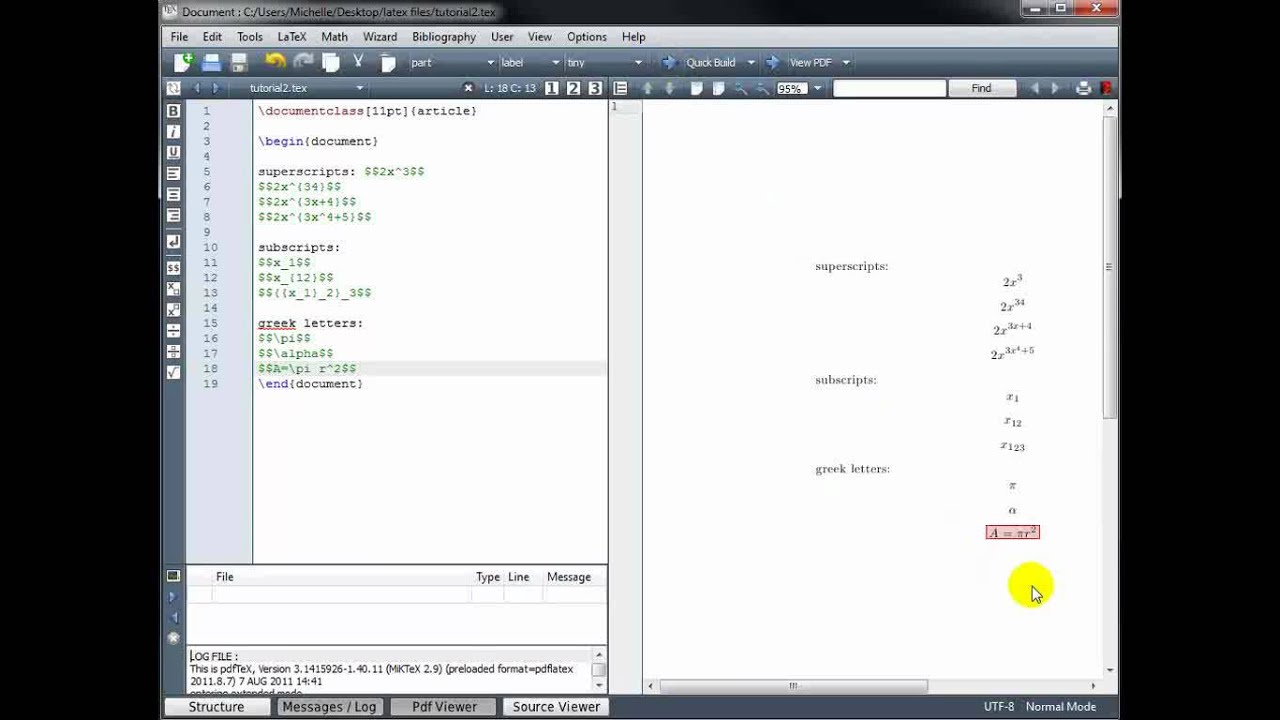Screen dimensions: 1280x720
Task: Insert $$ math mode delimiters
Action: click(173, 268)
